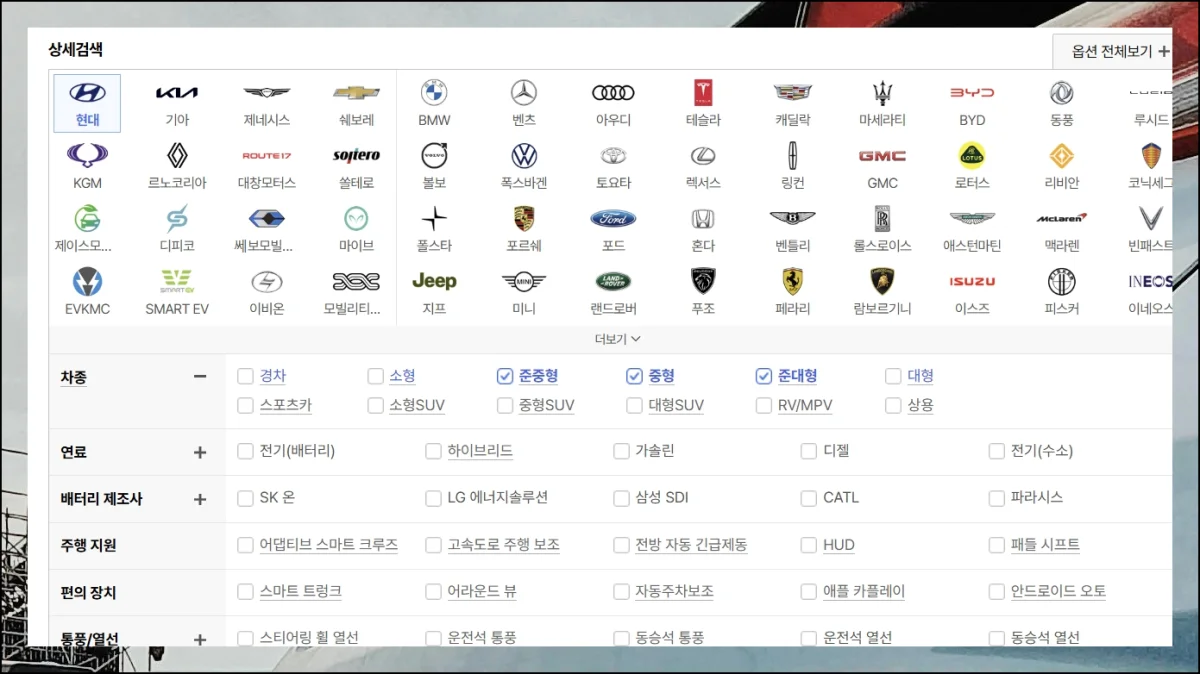The height and width of the screenshot is (674, 1200).
Task: Enable the HUD checkbox
Action: (809, 545)
